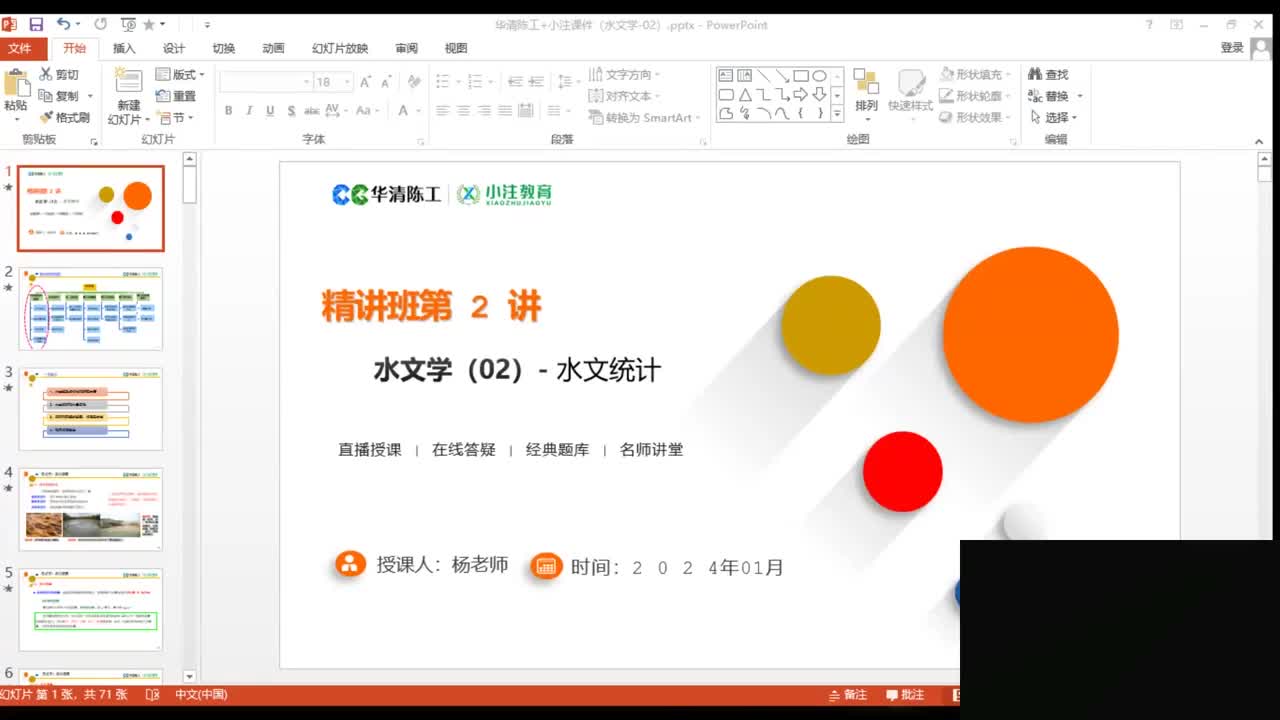
Task: Toggle Underline formatting
Action: point(270,111)
